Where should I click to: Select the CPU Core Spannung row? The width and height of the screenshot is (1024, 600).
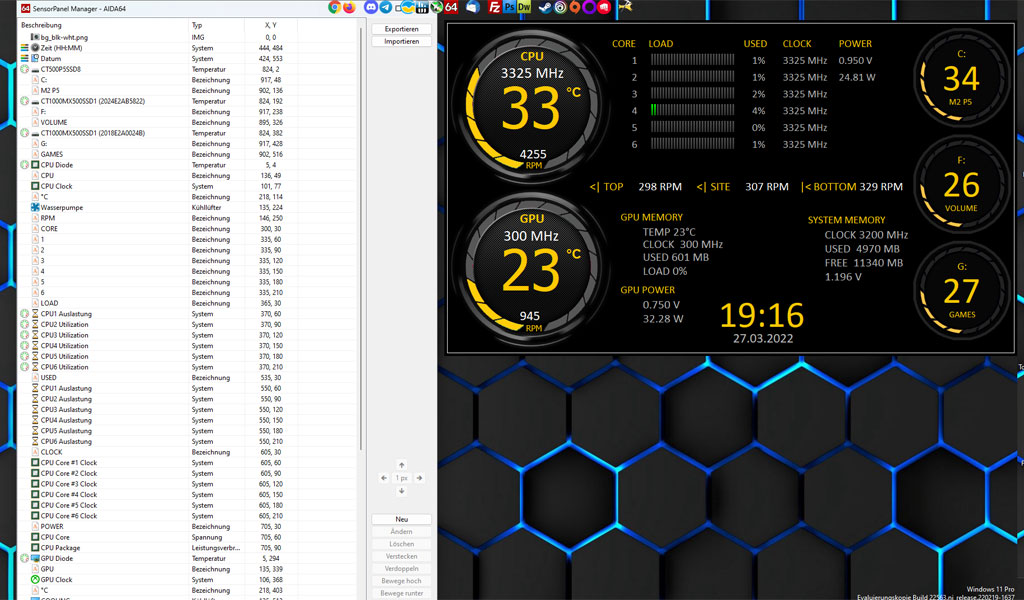click(x=188, y=537)
